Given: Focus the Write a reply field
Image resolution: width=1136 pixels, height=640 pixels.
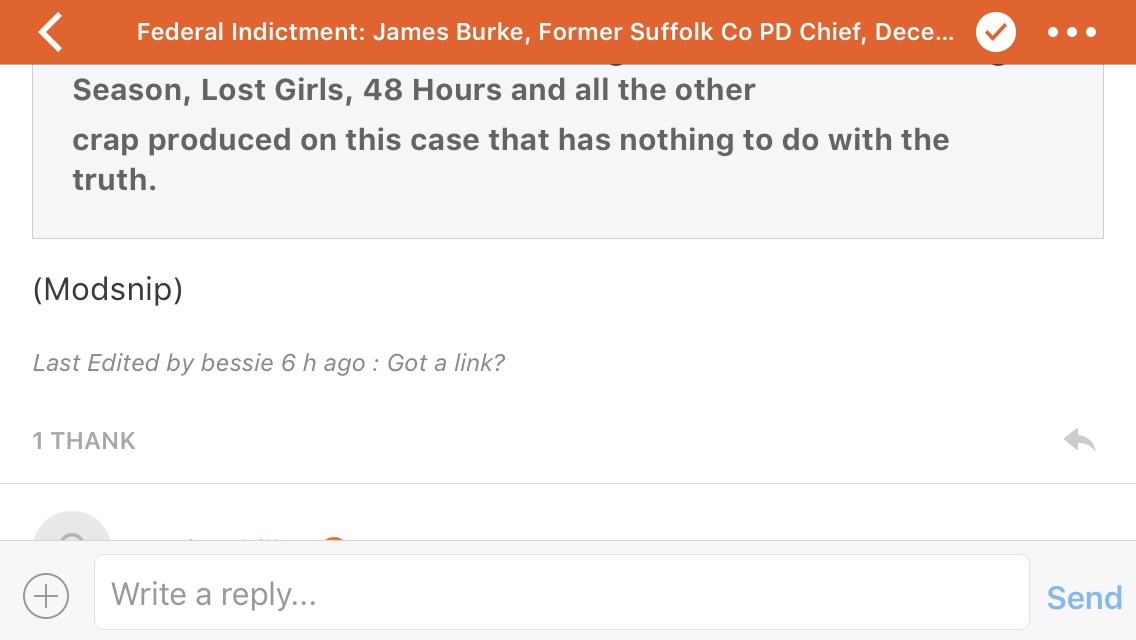Looking at the screenshot, I should 561,595.
